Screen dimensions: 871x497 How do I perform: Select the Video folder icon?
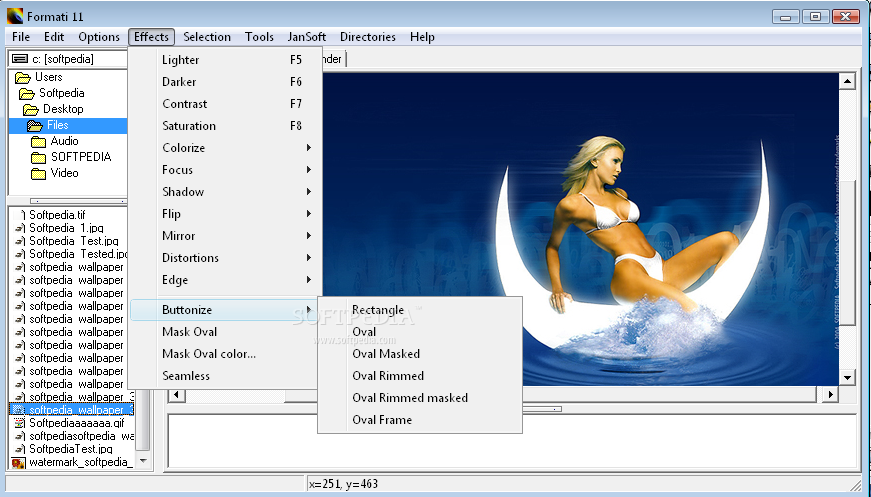38,174
